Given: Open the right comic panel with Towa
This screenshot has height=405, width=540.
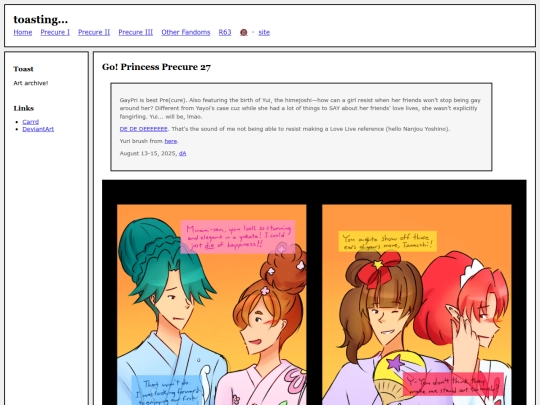Looking at the screenshot, I should tap(417, 305).
